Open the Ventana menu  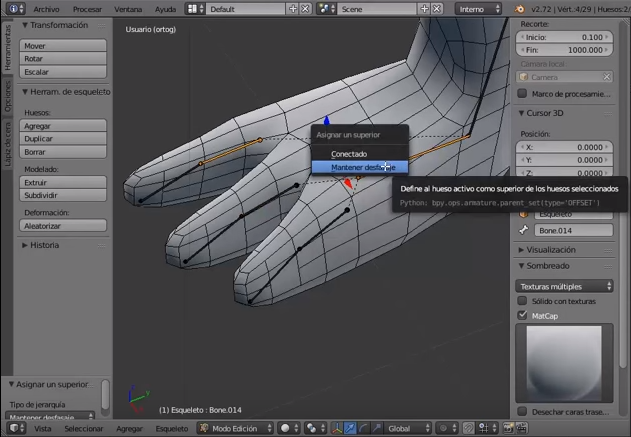pos(128,9)
